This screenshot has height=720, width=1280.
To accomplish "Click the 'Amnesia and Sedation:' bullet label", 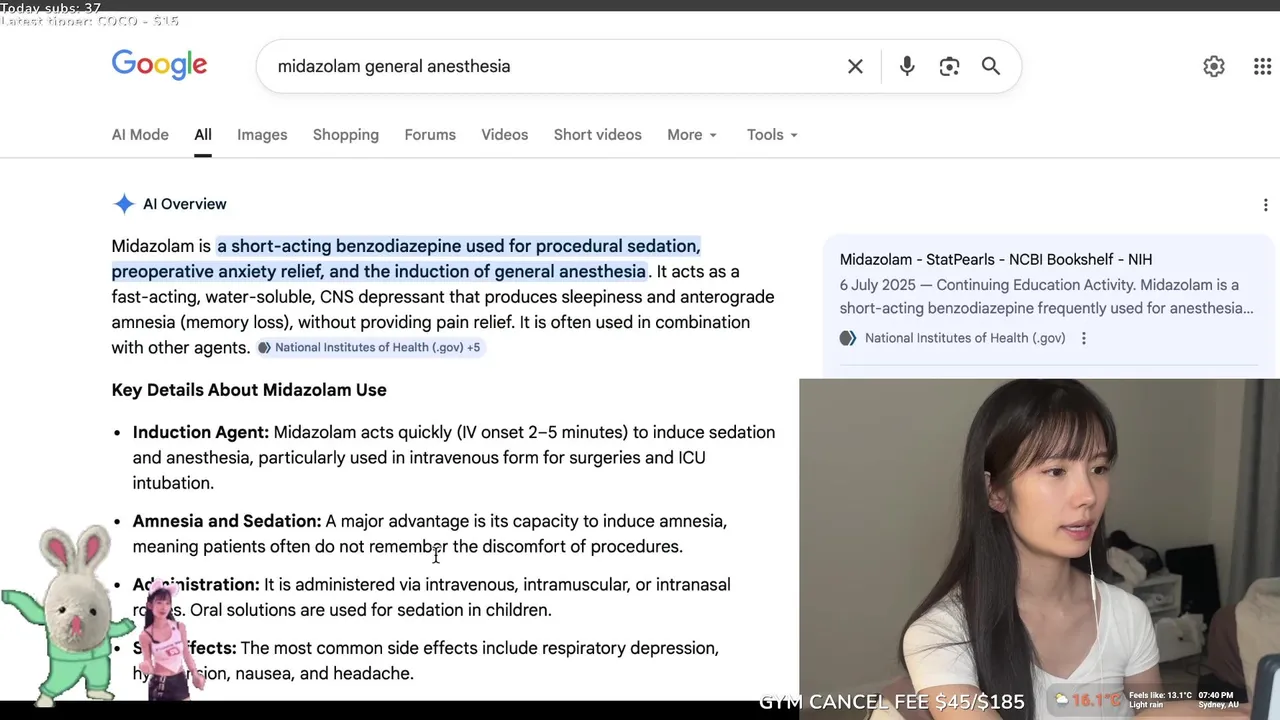I will [x=227, y=521].
